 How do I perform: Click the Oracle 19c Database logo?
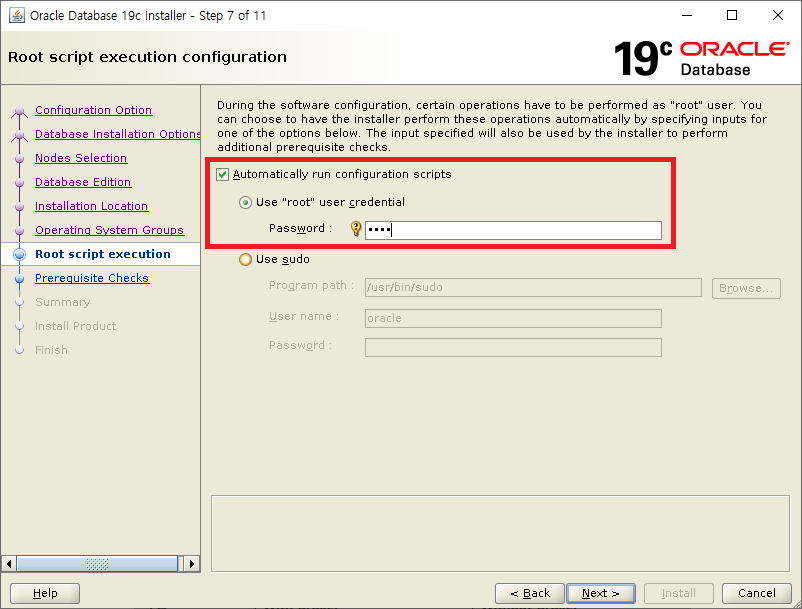tap(701, 58)
